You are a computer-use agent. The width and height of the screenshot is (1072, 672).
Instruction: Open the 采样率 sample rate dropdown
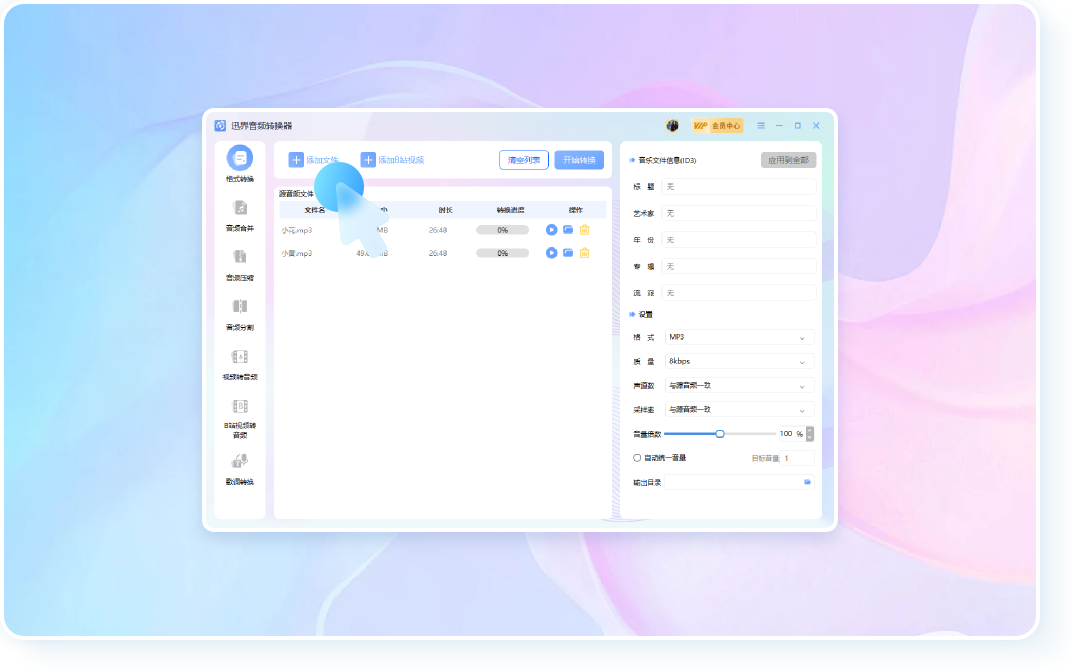click(739, 409)
